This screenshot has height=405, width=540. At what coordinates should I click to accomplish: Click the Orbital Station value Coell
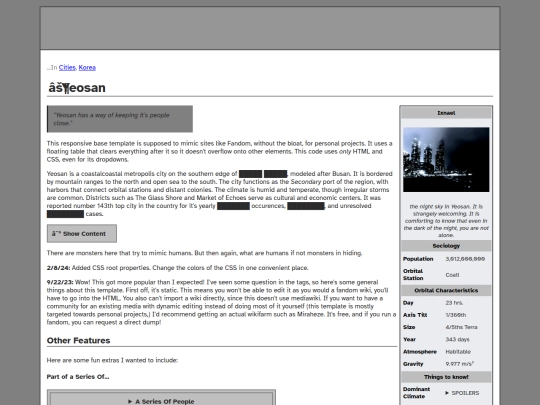(452, 275)
